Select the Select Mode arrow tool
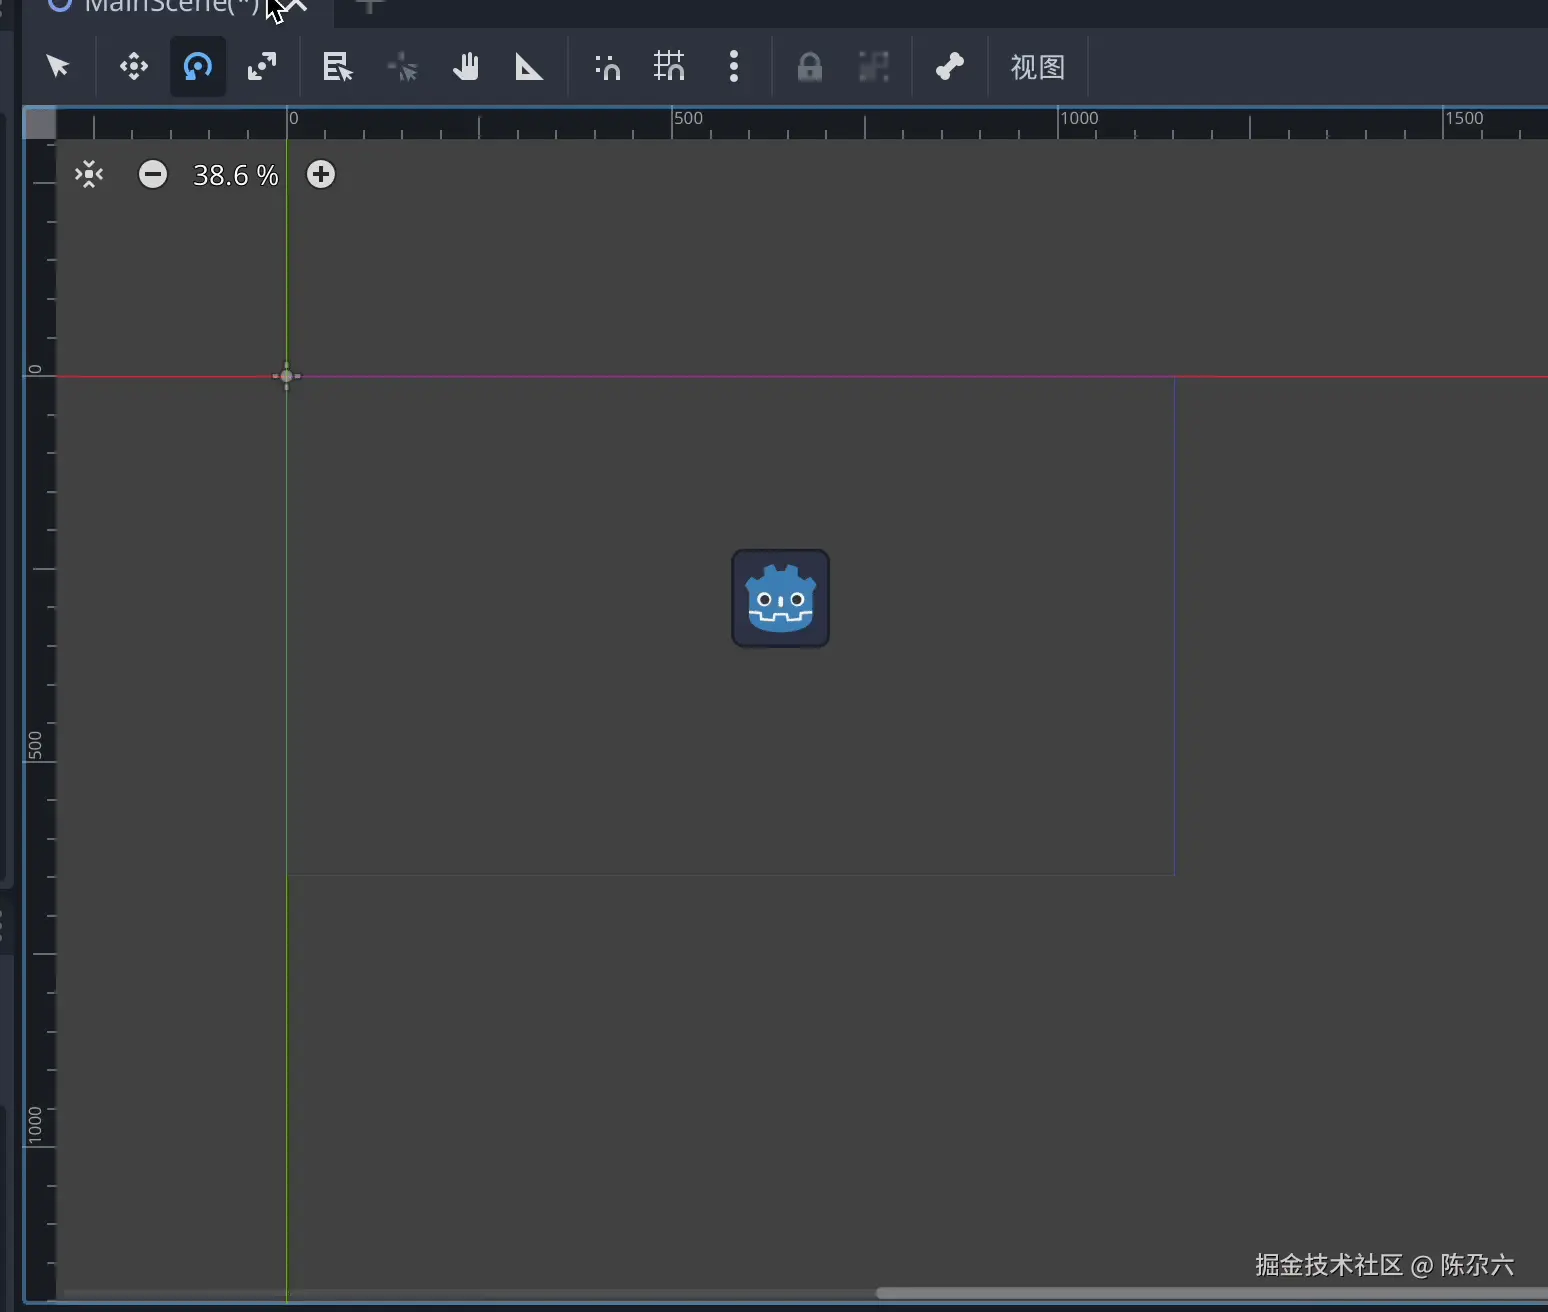Screen dimensions: 1548x1312 click(x=58, y=67)
